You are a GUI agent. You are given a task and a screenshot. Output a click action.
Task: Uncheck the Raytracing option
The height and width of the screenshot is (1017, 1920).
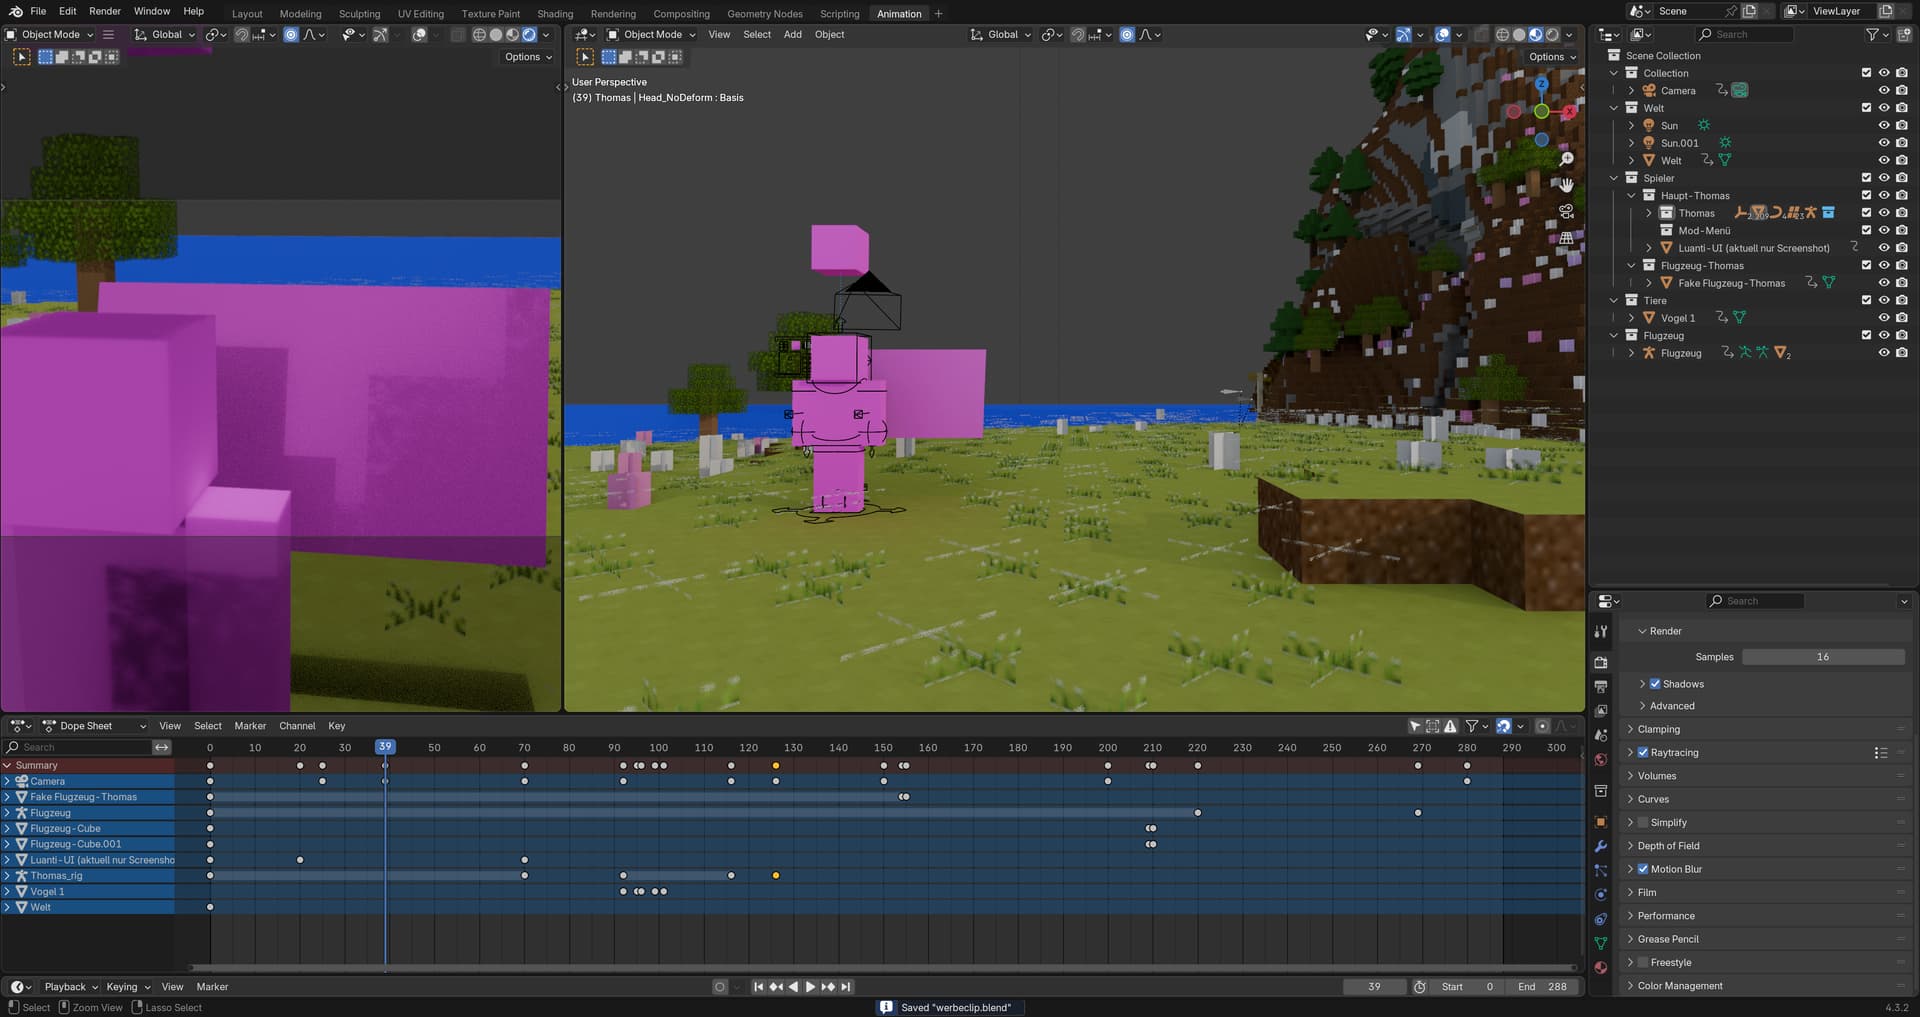point(1643,753)
